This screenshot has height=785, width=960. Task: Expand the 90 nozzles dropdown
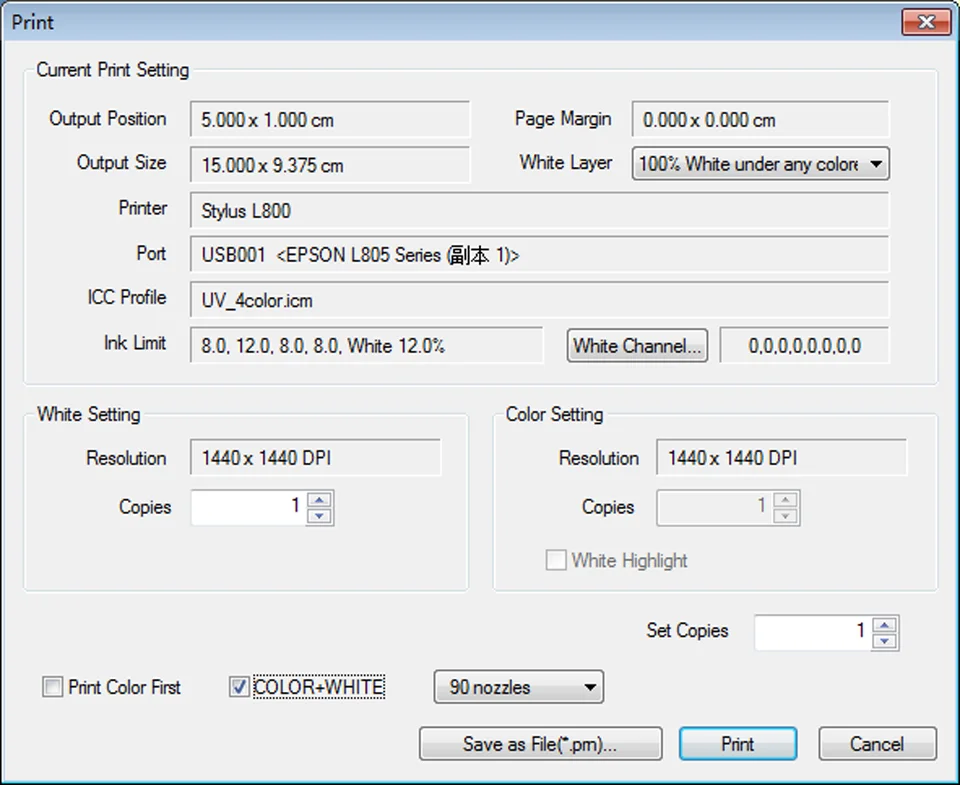point(519,687)
